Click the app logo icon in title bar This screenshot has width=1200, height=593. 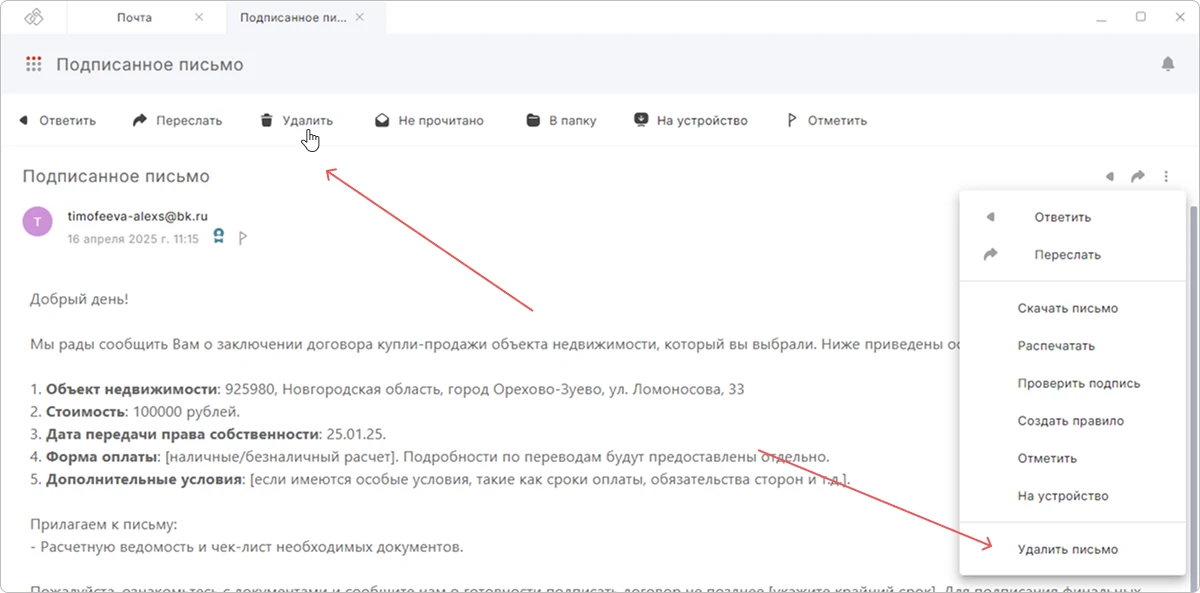34,17
